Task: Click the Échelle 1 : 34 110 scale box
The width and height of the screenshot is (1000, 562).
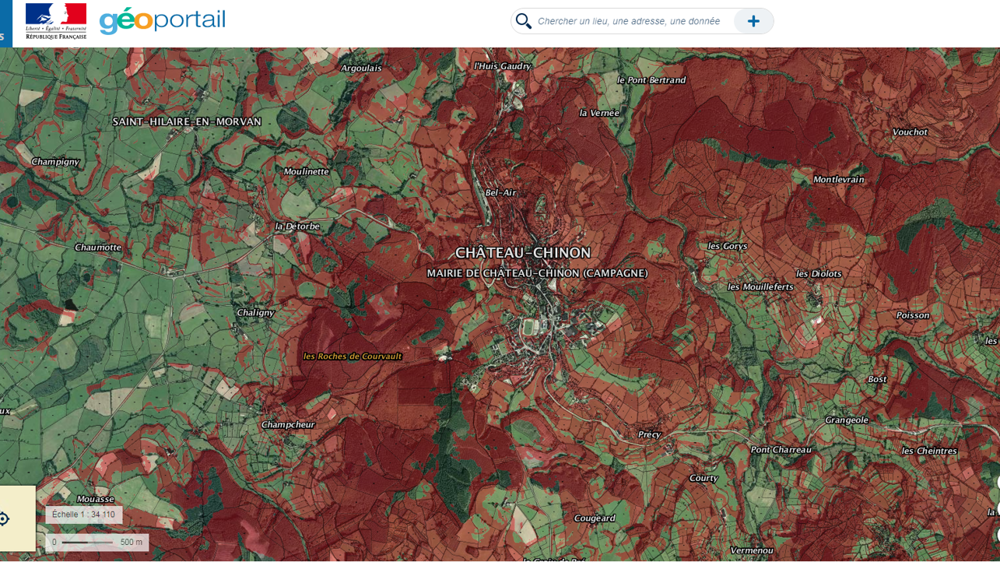Action: (x=84, y=515)
